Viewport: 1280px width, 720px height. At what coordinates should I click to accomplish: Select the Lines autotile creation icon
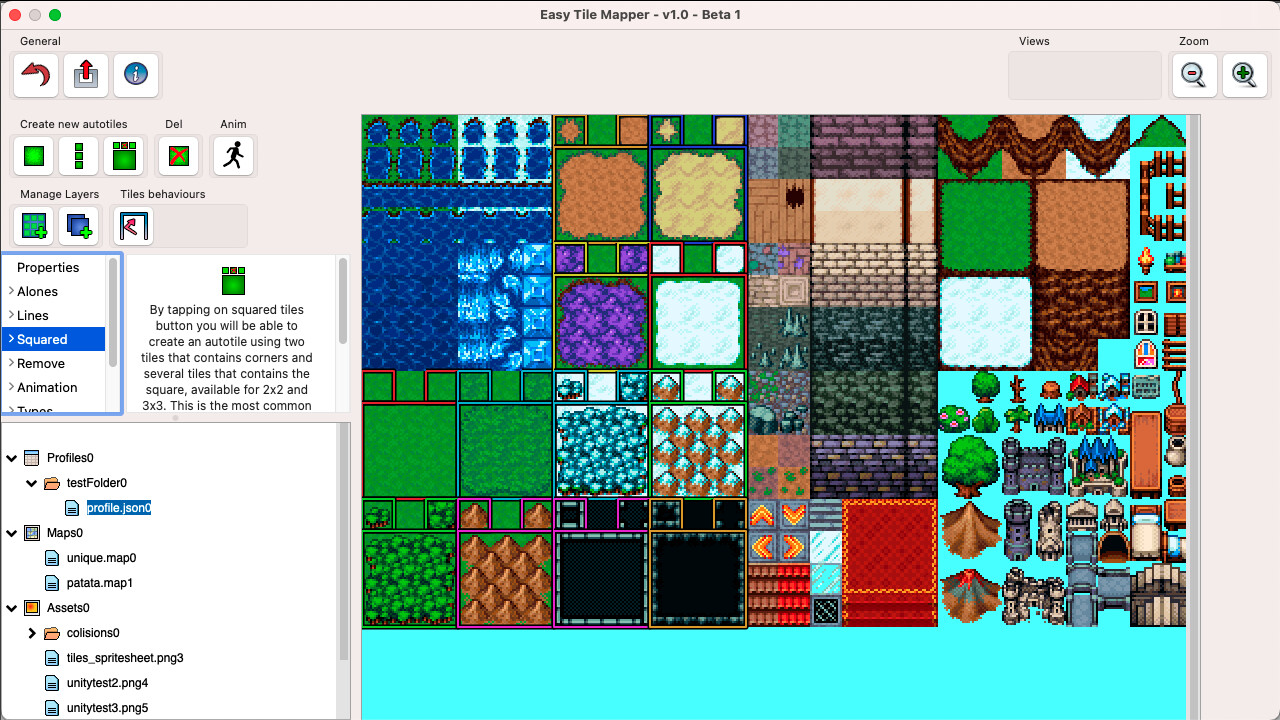coord(78,156)
